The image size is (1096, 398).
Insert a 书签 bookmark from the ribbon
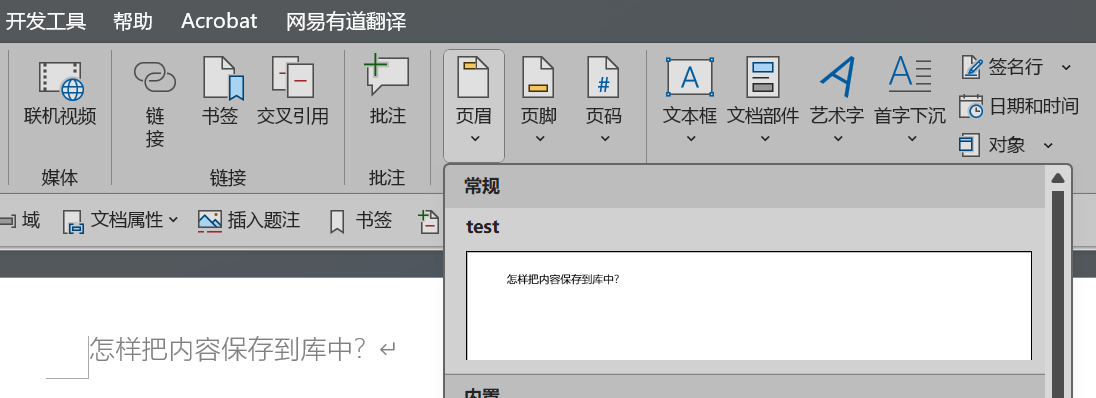pos(220,92)
